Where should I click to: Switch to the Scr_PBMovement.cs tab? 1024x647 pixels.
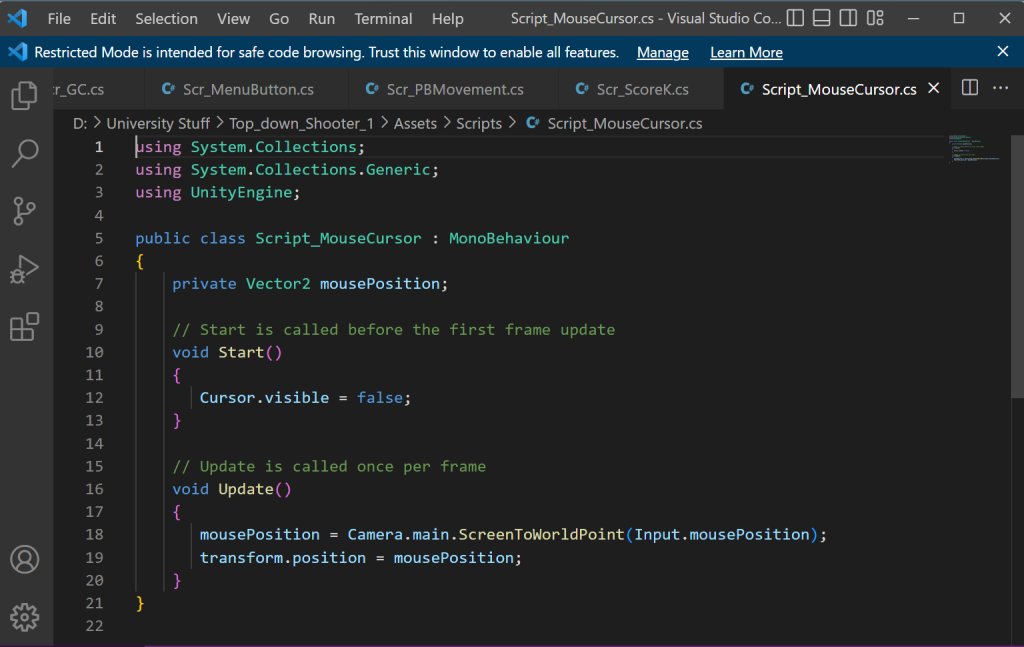click(x=455, y=89)
